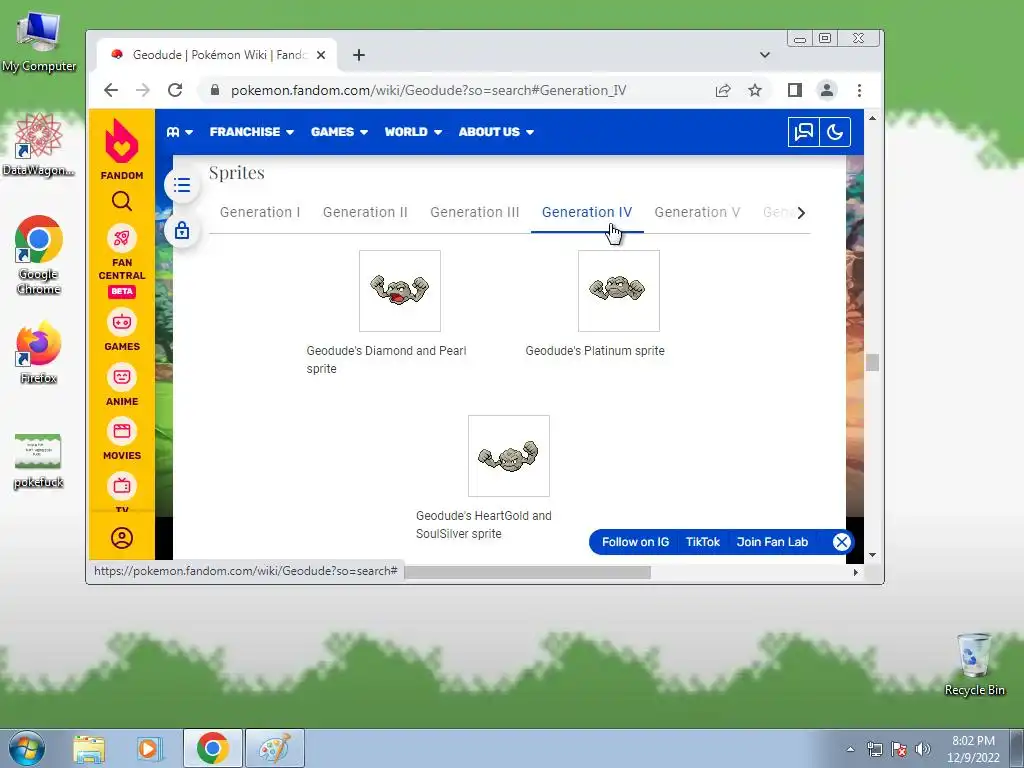Click Follow on IG button
The height and width of the screenshot is (768, 1024).
635,542
